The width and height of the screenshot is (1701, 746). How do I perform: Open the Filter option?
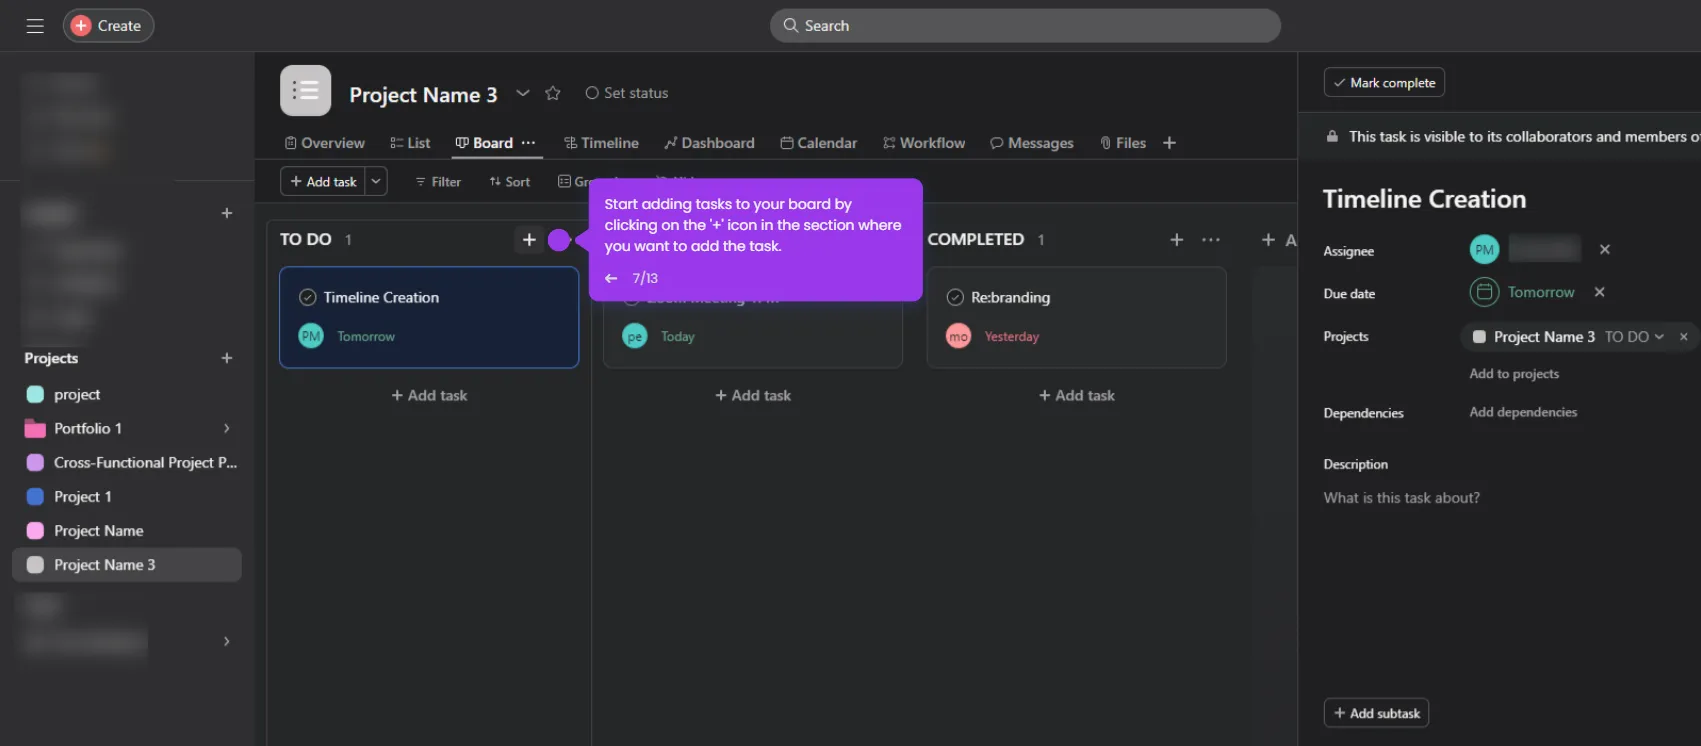pos(438,182)
